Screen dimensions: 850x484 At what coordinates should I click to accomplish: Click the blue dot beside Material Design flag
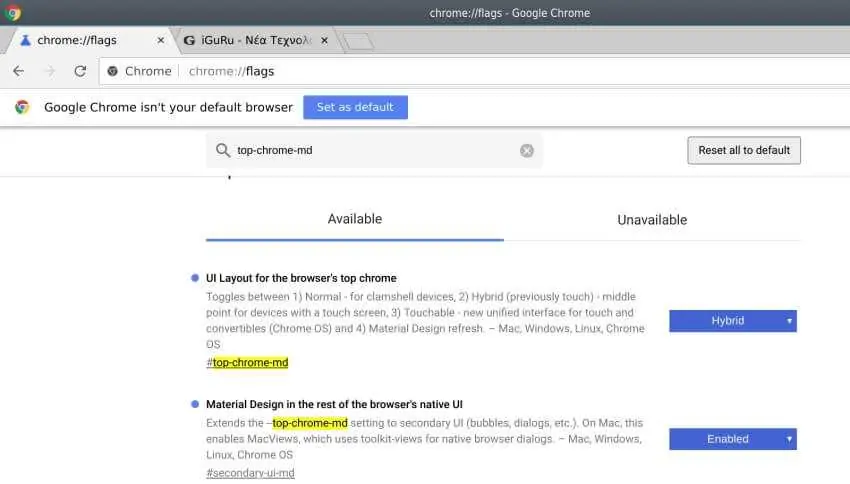pyautogui.click(x=195, y=404)
